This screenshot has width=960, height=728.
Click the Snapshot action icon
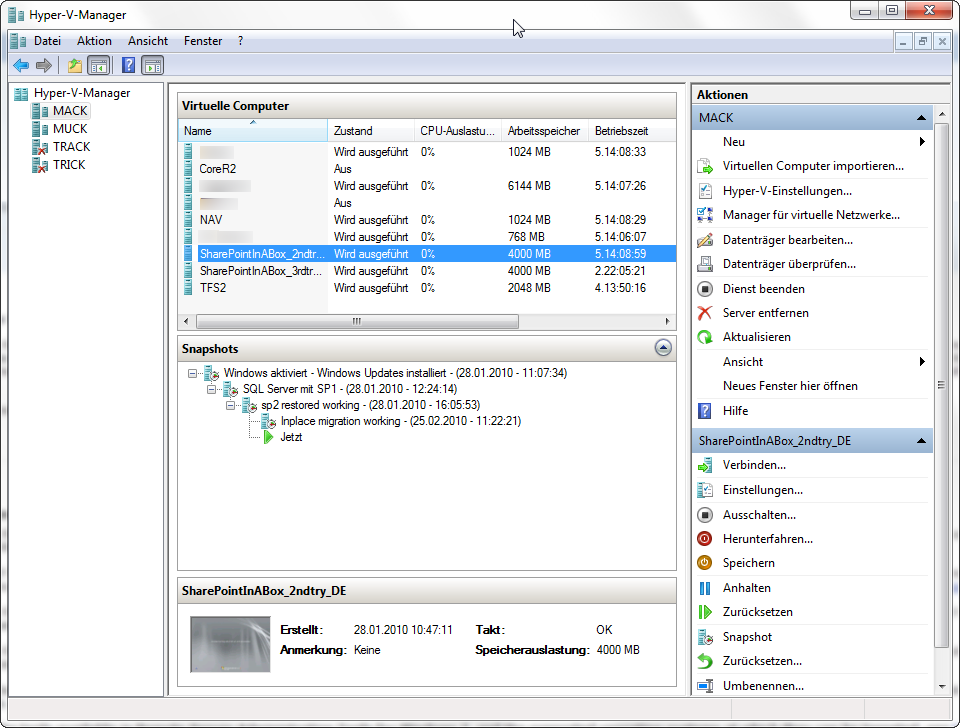(705, 637)
